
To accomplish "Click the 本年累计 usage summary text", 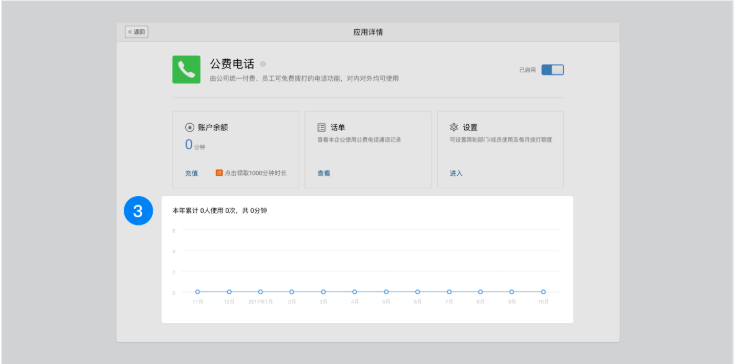I will [x=220, y=211].
